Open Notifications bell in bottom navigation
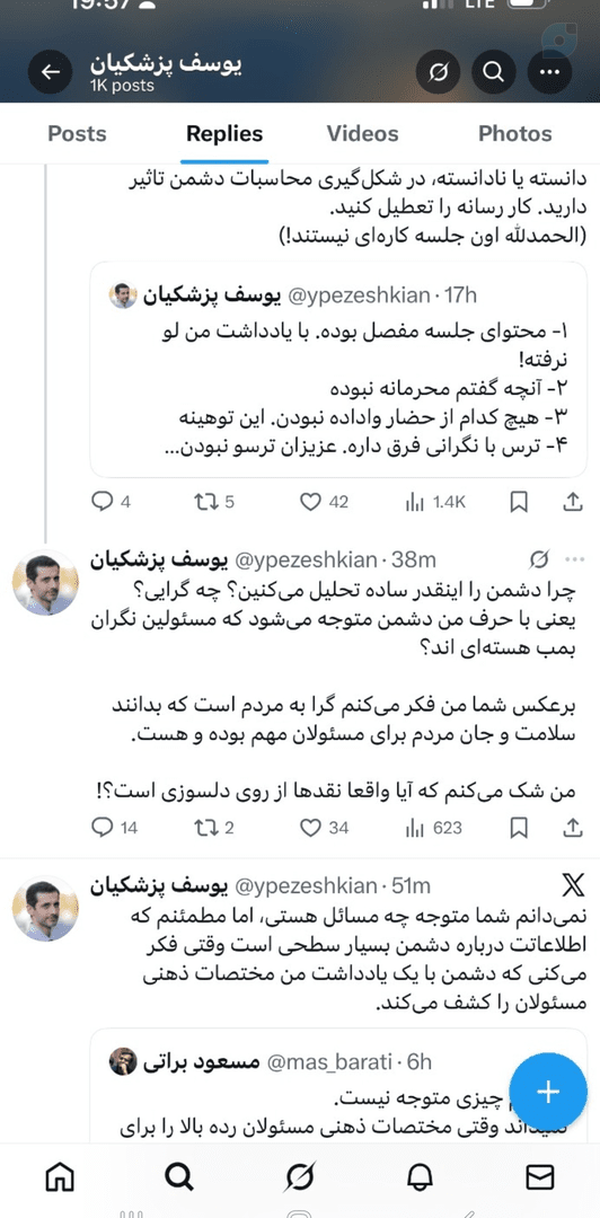 (419, 1178)
